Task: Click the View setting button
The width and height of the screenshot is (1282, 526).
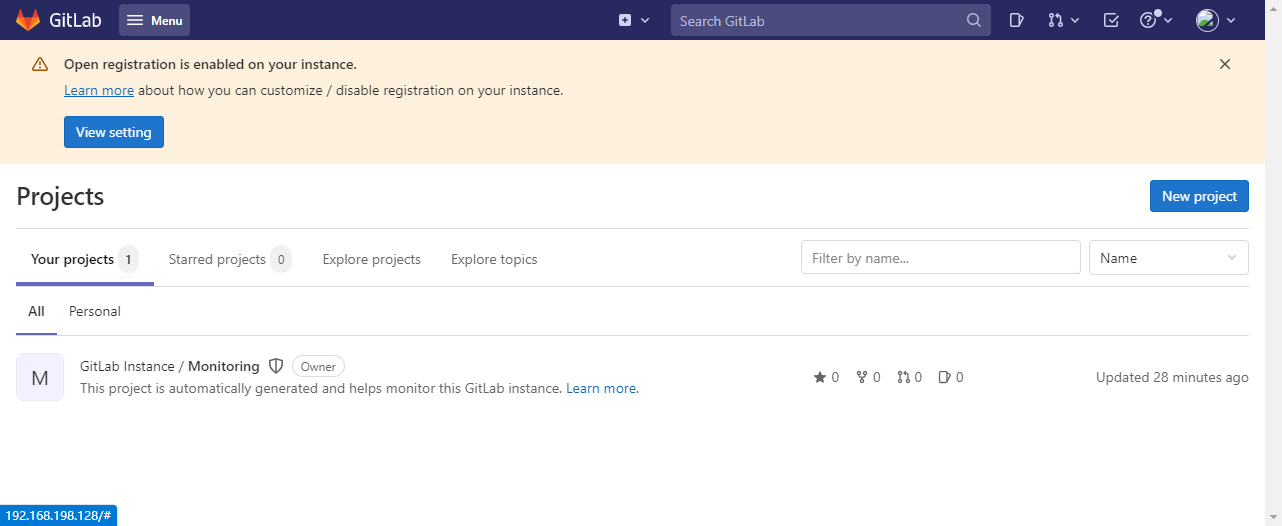Action: [114, 132]
